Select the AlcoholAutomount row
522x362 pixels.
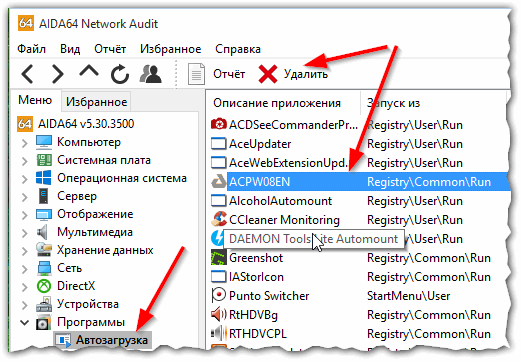359,201
